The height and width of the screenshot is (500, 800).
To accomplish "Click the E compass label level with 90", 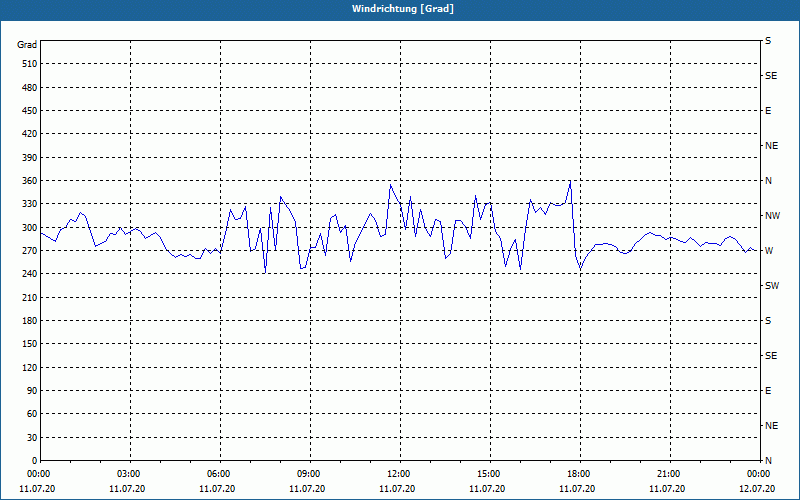I will click(768, 391).
